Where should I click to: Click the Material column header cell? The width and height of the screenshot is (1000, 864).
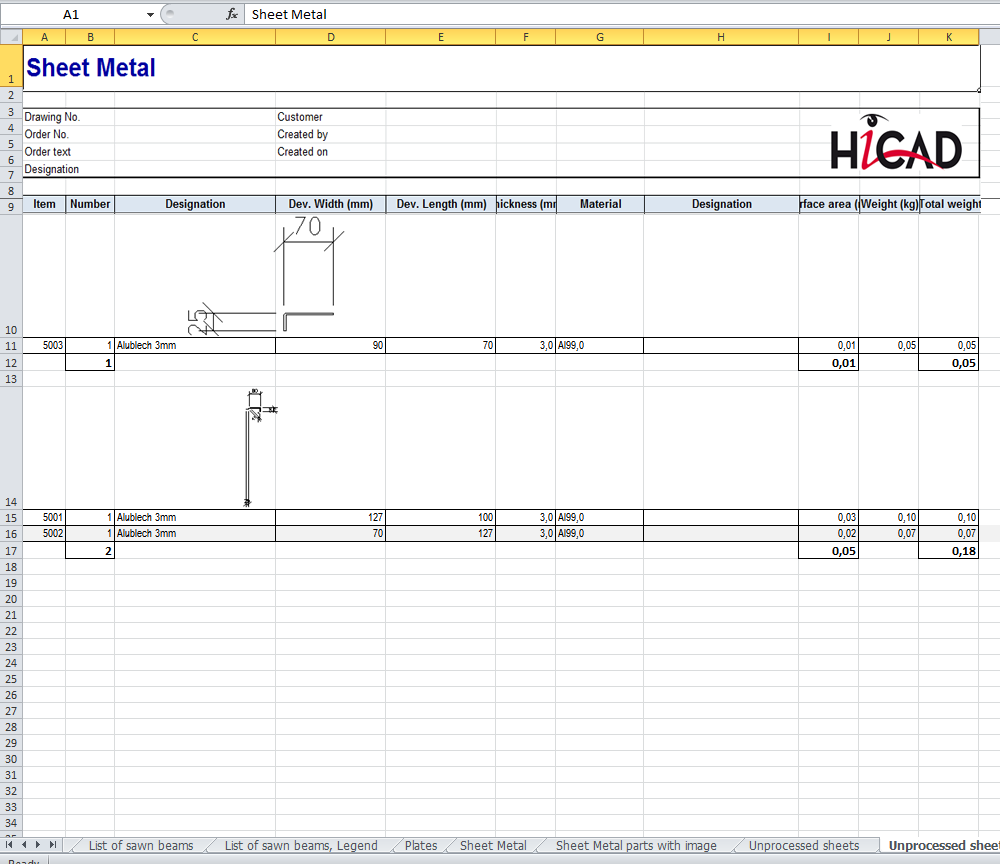tap(600, 204)
